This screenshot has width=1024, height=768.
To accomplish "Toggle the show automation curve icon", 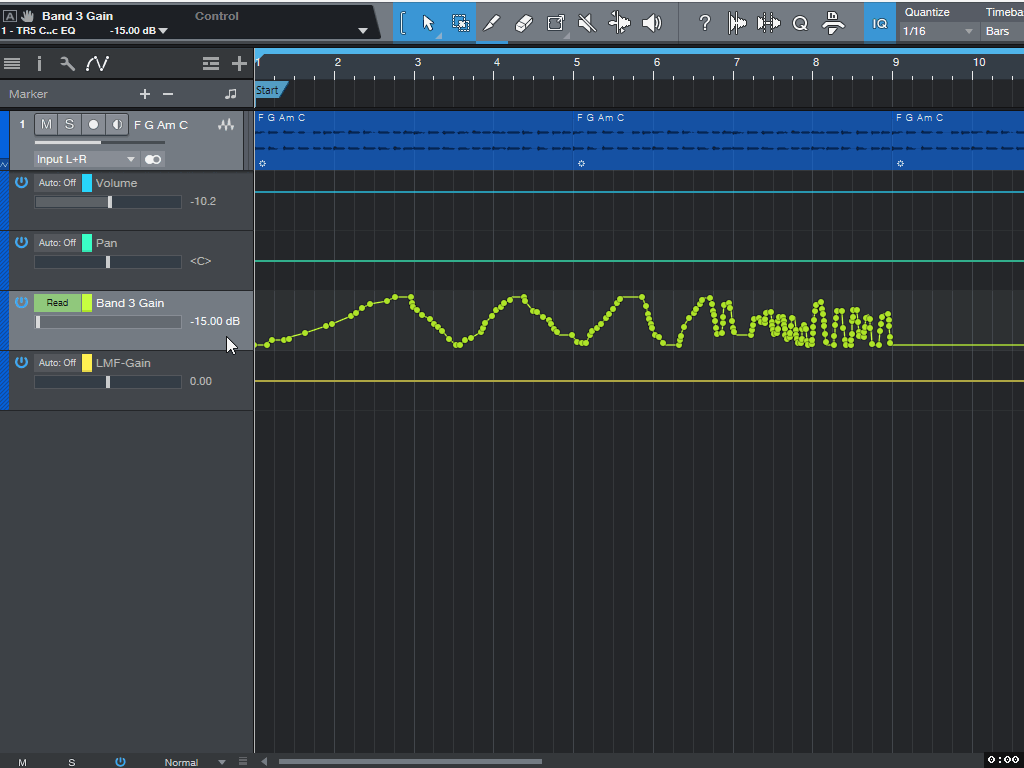I will pos(97,63).
